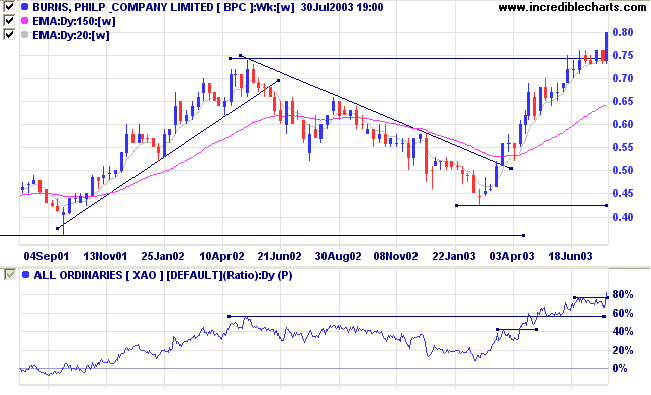651x395 pixels.
Task: Click the 20% ratio axis value
Action: click(623, 350)
